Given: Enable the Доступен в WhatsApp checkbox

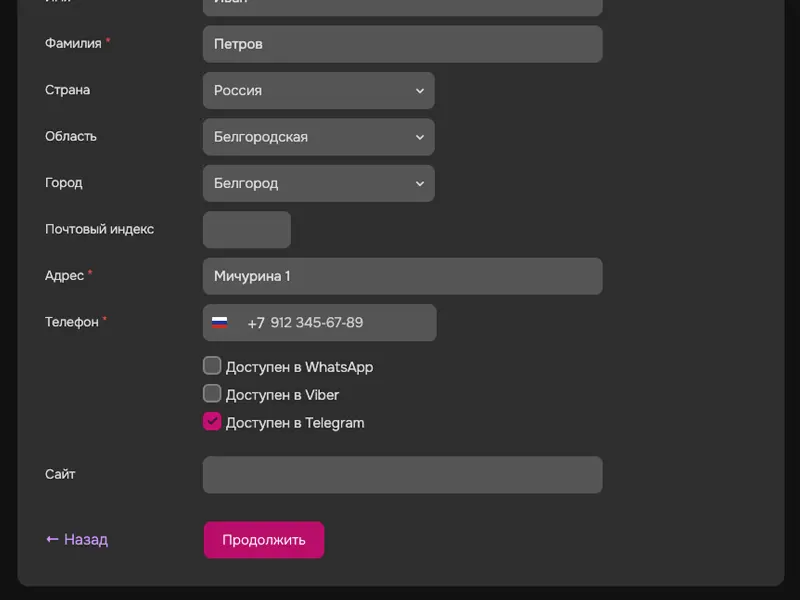Looking at the screenshot, I should 212,366.
